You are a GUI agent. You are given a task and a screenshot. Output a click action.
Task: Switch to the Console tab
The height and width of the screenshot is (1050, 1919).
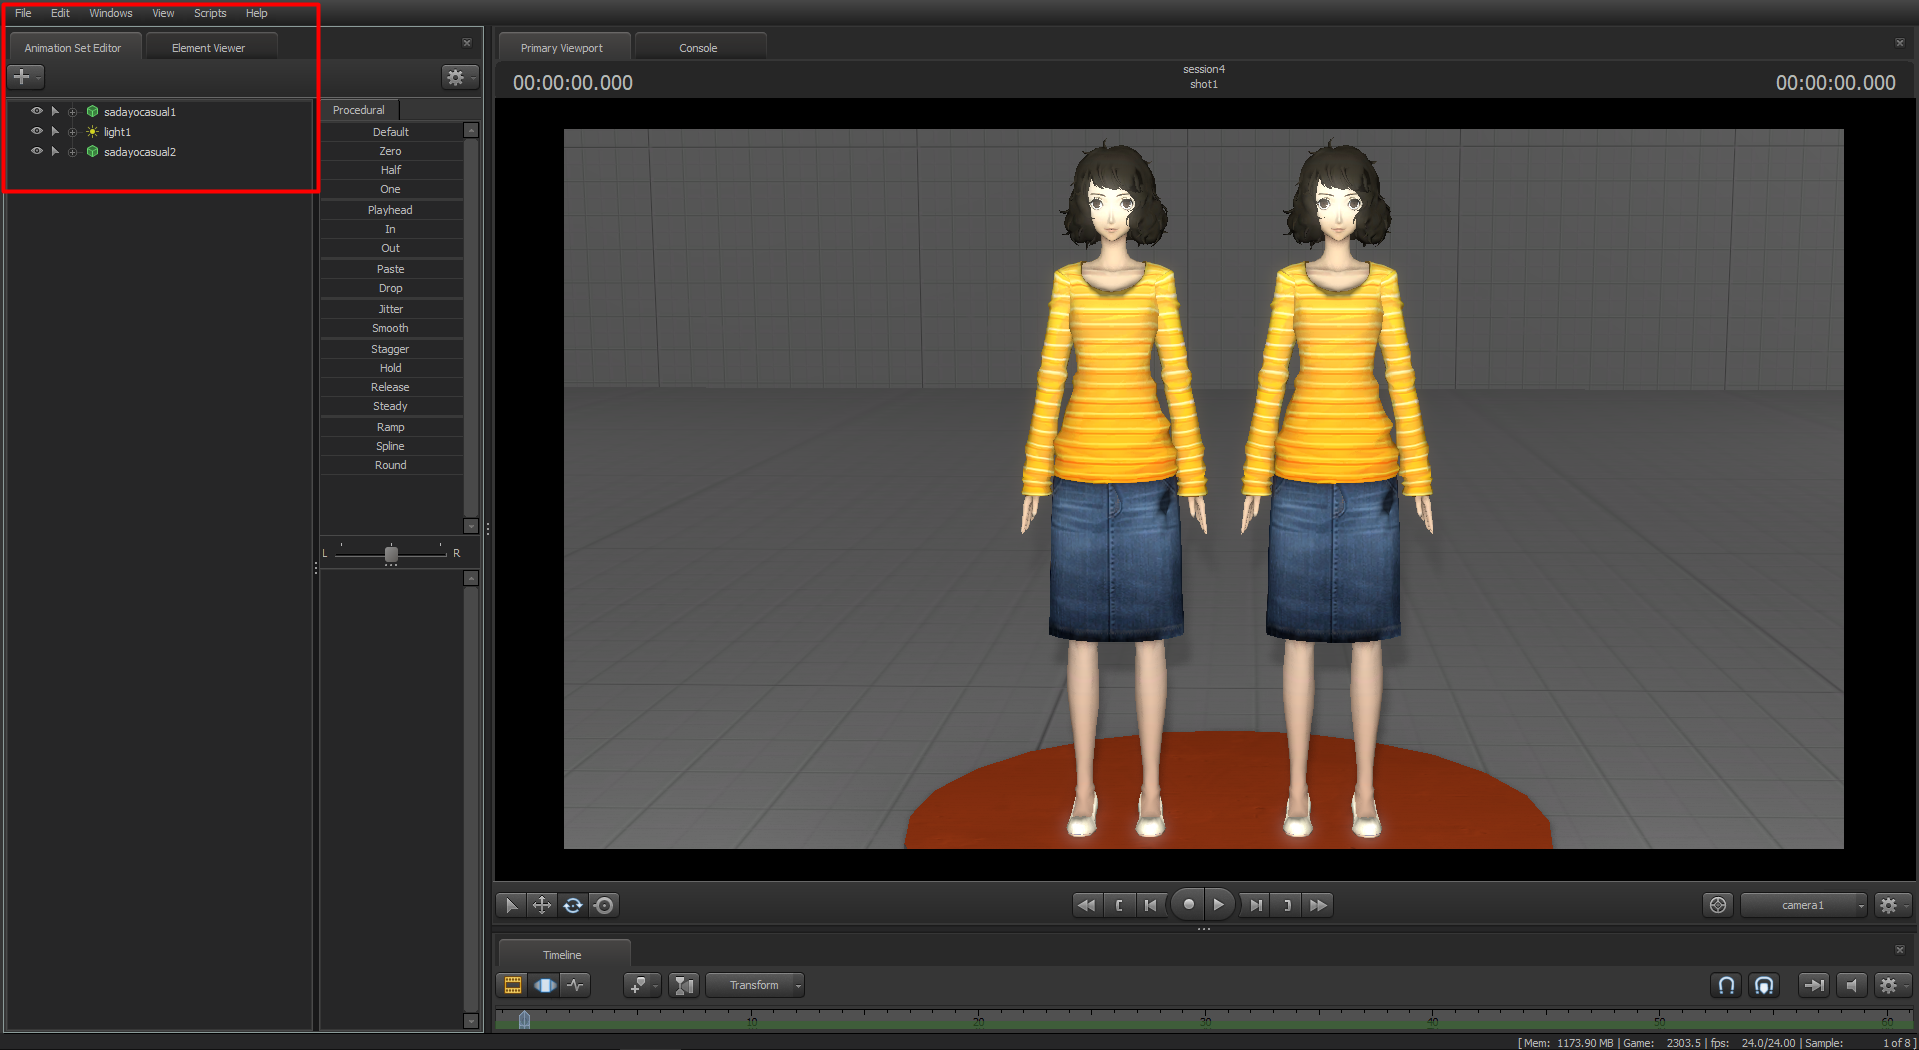pos(698,48)
